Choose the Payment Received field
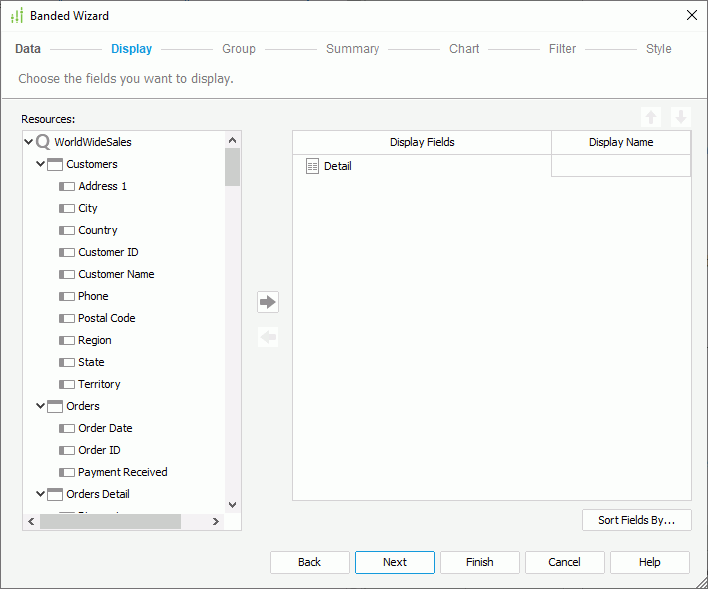This screenshot has height=589, width=708. point(122,472)
